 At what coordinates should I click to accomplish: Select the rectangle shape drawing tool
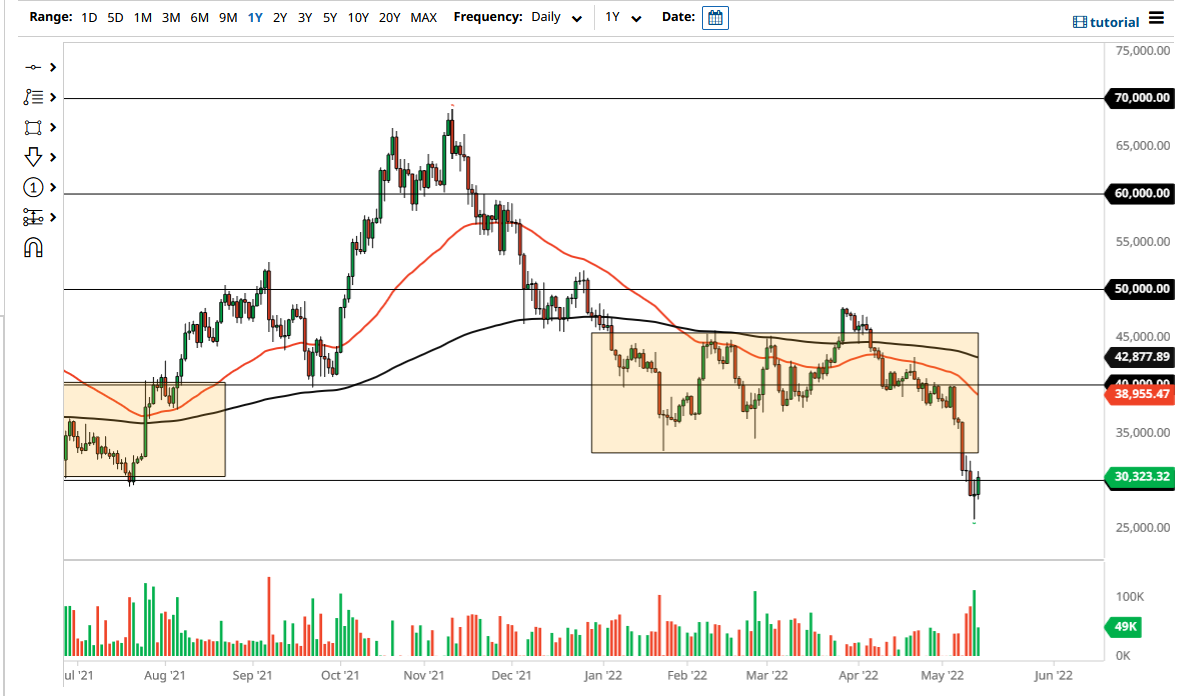click(33, 127)
